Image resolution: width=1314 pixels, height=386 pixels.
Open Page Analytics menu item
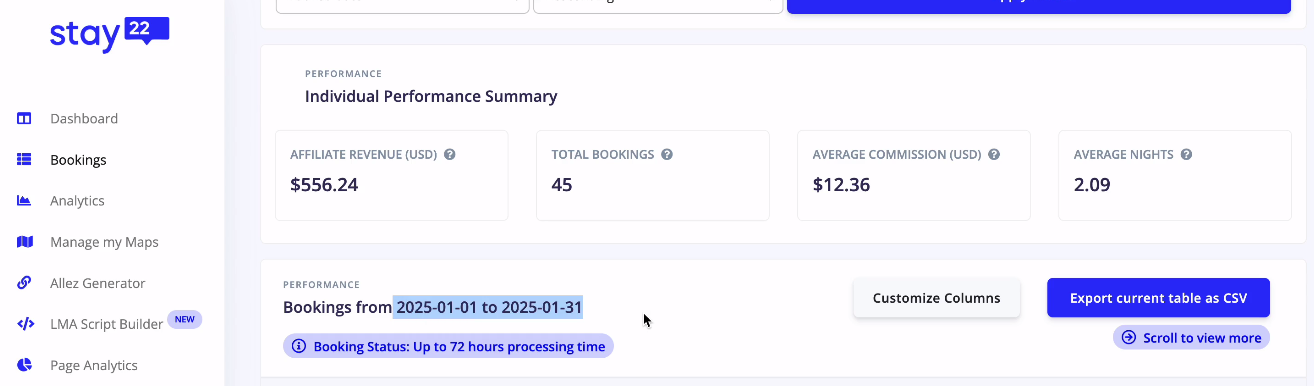point(94,365)
